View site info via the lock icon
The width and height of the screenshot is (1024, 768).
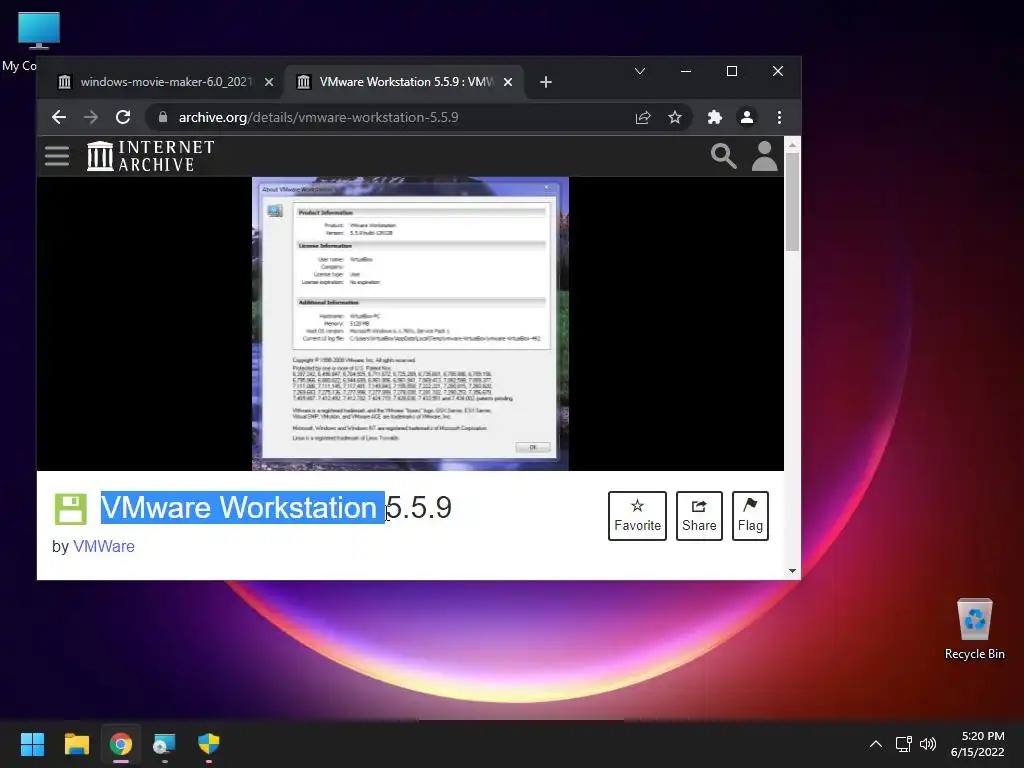[x=163, y=118]
